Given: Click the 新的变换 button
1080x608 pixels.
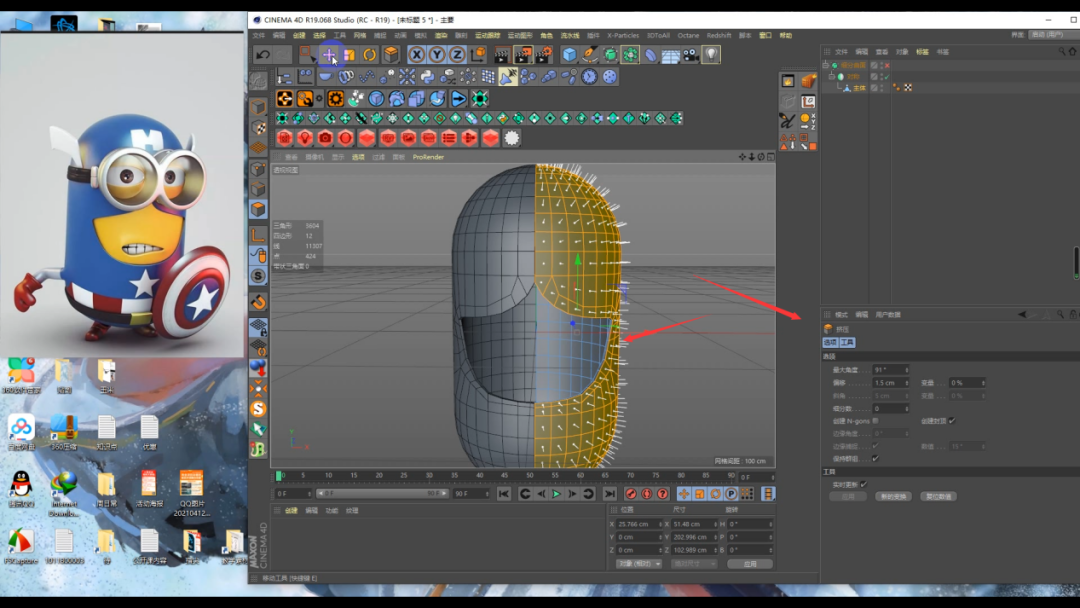Looking at the screenshot, I should [894, 496].
